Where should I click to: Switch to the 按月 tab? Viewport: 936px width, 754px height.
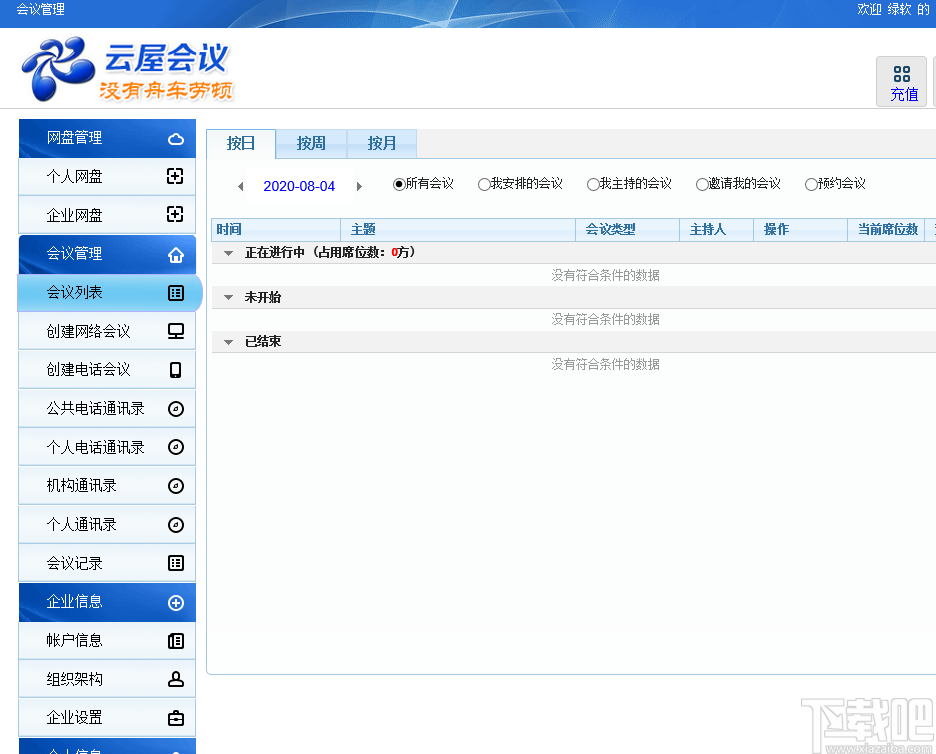[x=381, y=144]
